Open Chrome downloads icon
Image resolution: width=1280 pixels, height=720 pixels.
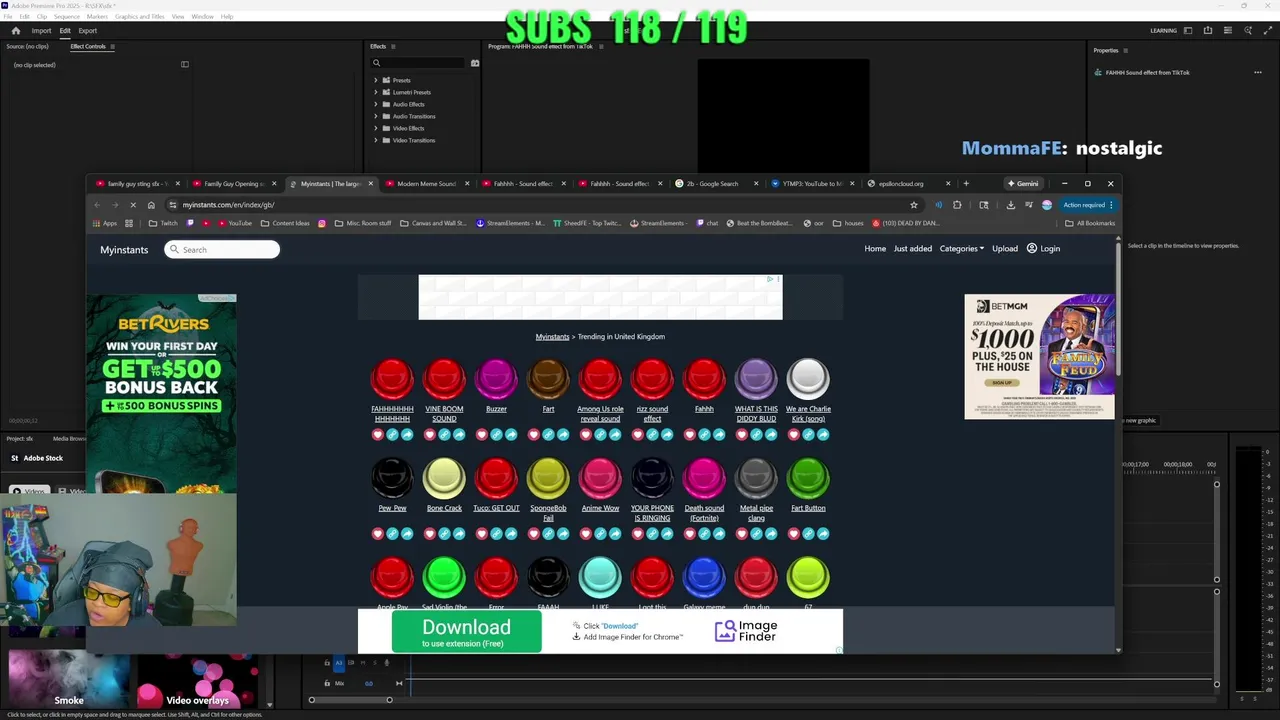pyautogui.click(x=1010, y=205)
